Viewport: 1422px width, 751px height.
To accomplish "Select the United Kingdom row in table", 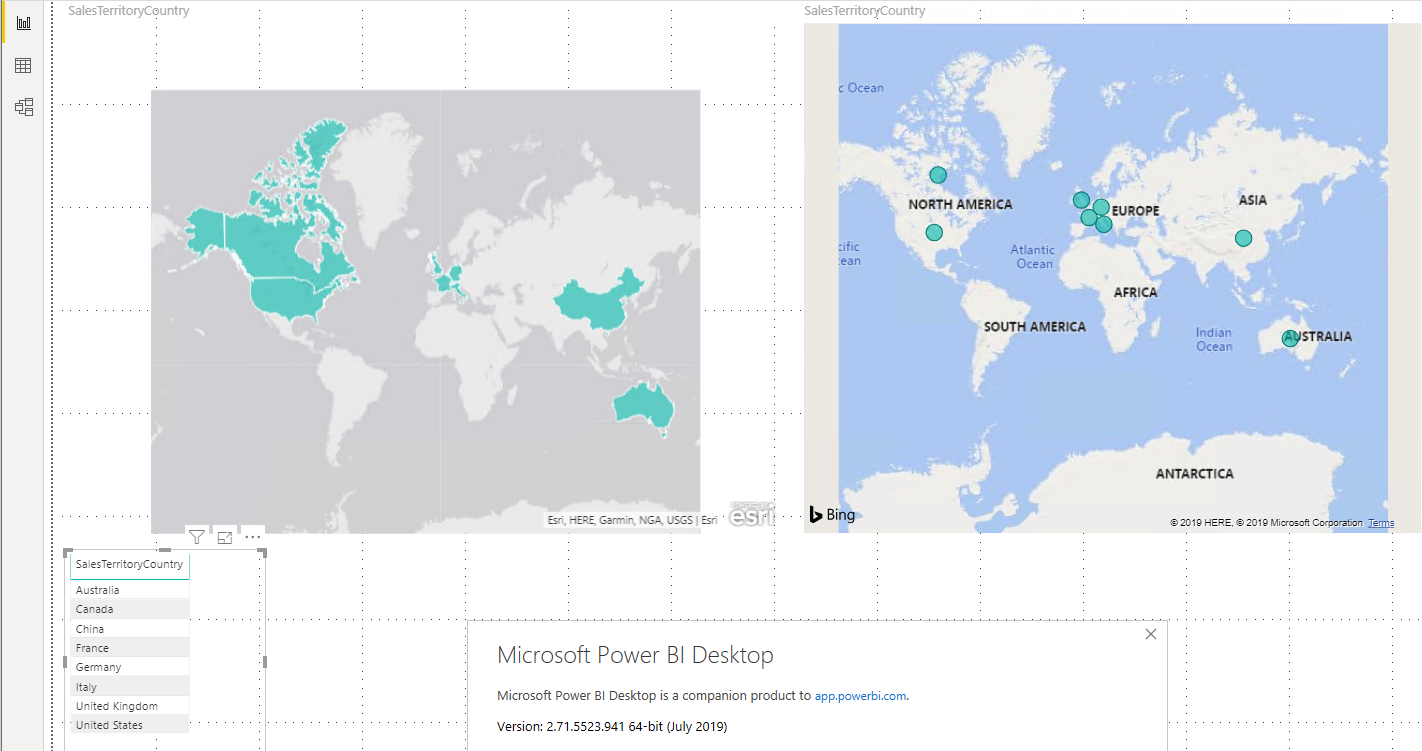I will tap(129, 706).
